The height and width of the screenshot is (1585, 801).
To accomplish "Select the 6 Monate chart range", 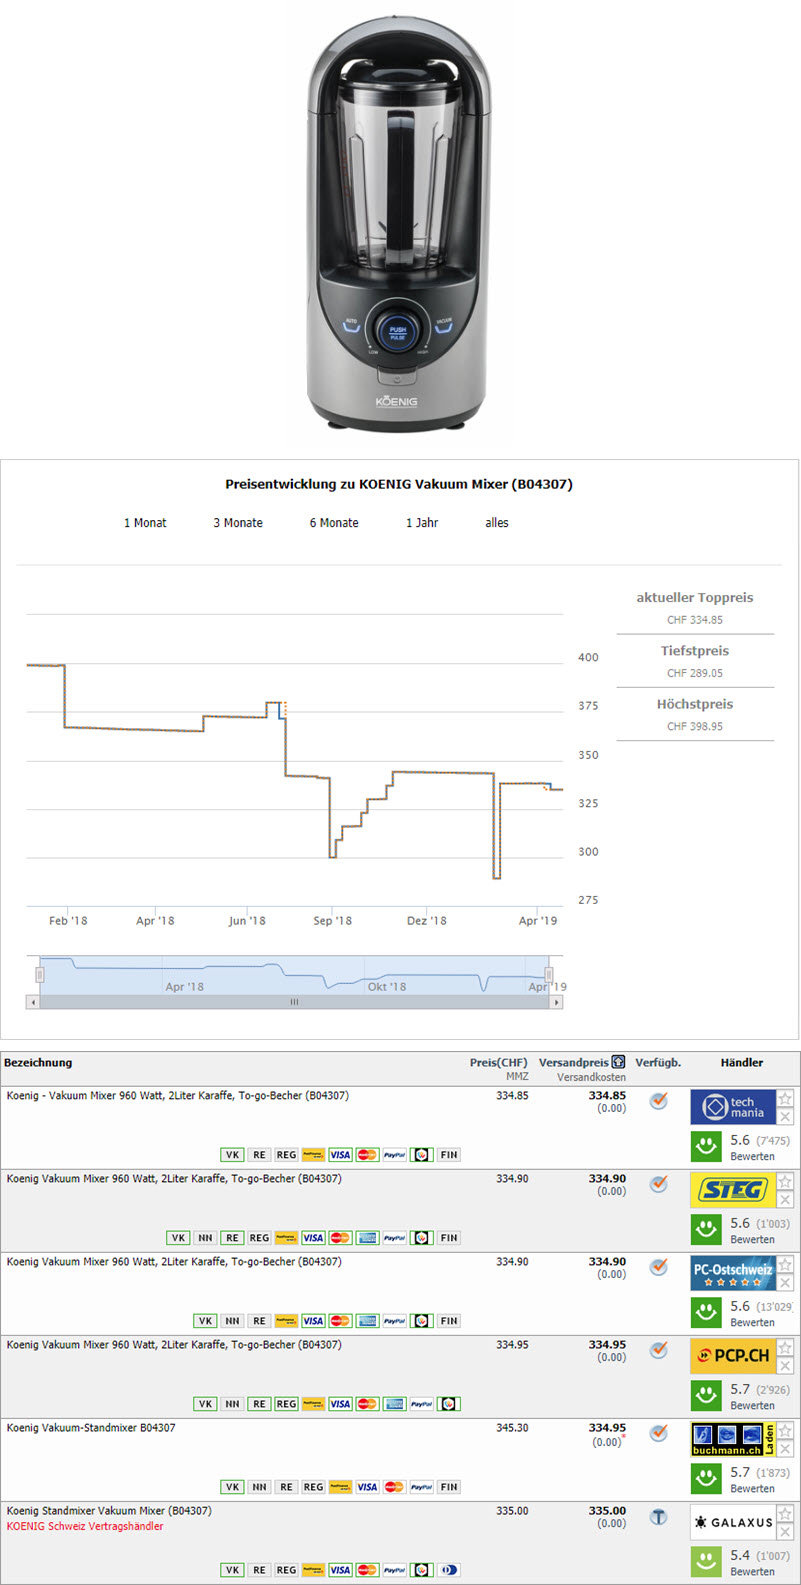I will 334,523.
